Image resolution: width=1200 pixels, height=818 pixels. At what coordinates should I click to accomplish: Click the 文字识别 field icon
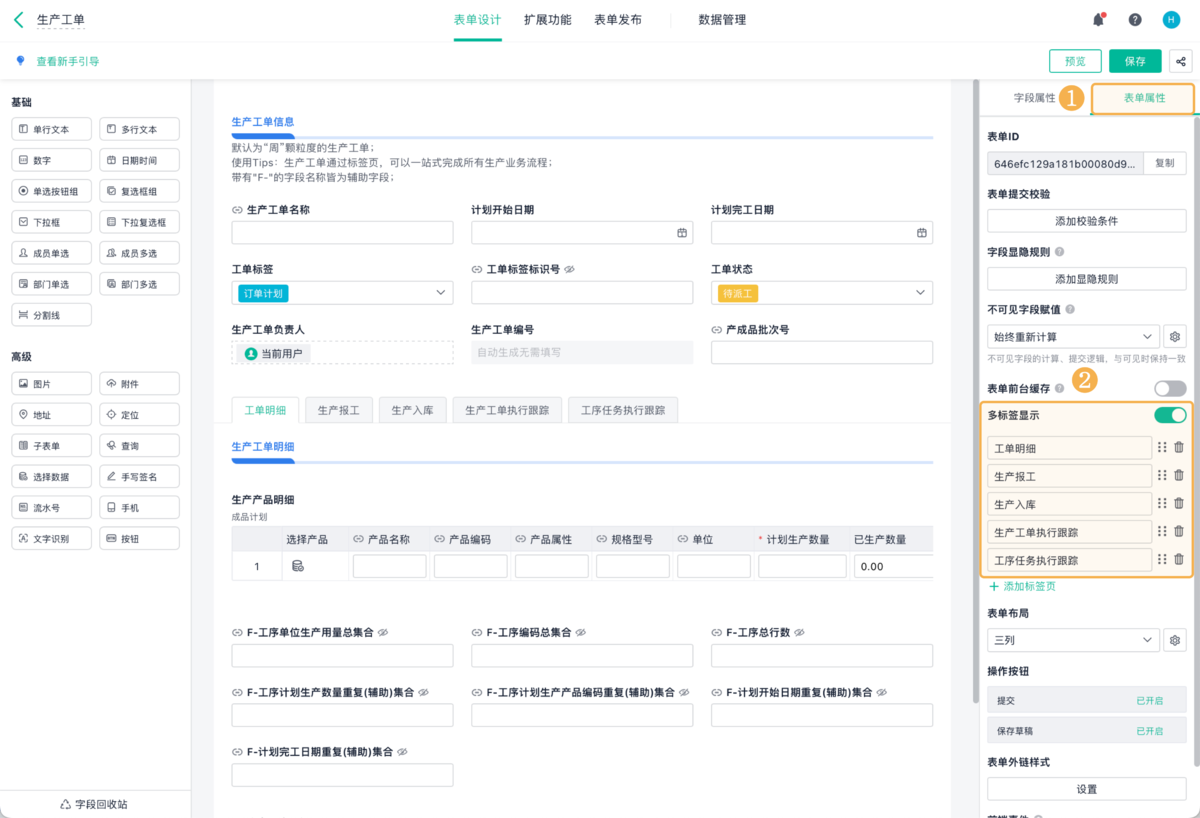point(51,537)
